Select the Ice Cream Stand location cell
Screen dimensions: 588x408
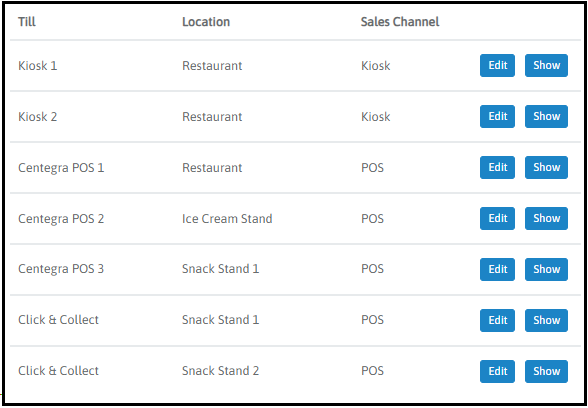click(x=227, y=219)
